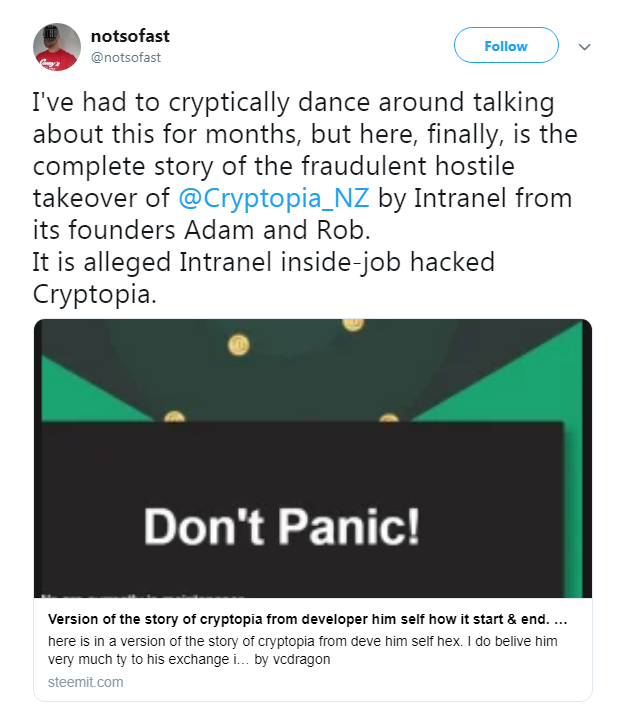Click the top-center gold coin in the image
Screen dimensions: 630x713
pyautogui.click(x=352, y=323)
